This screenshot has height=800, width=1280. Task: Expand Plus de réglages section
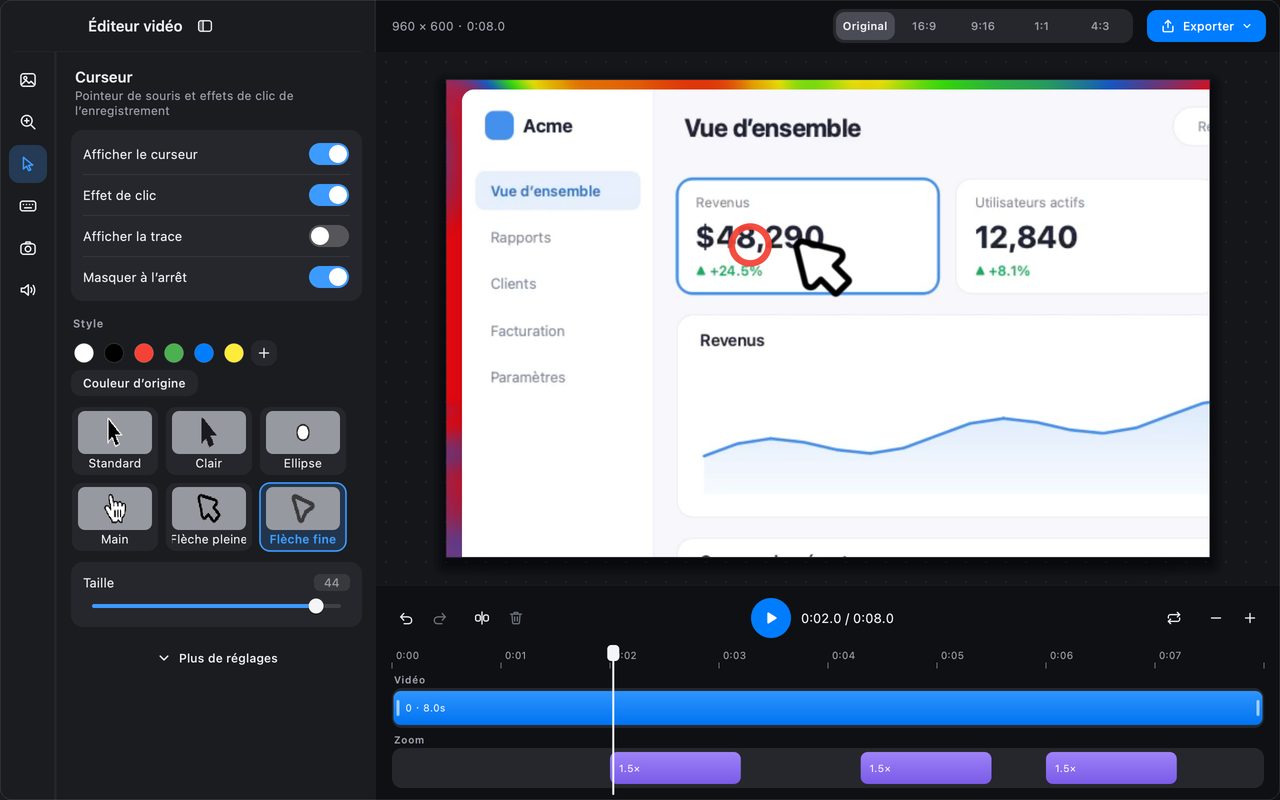[217, 658]
